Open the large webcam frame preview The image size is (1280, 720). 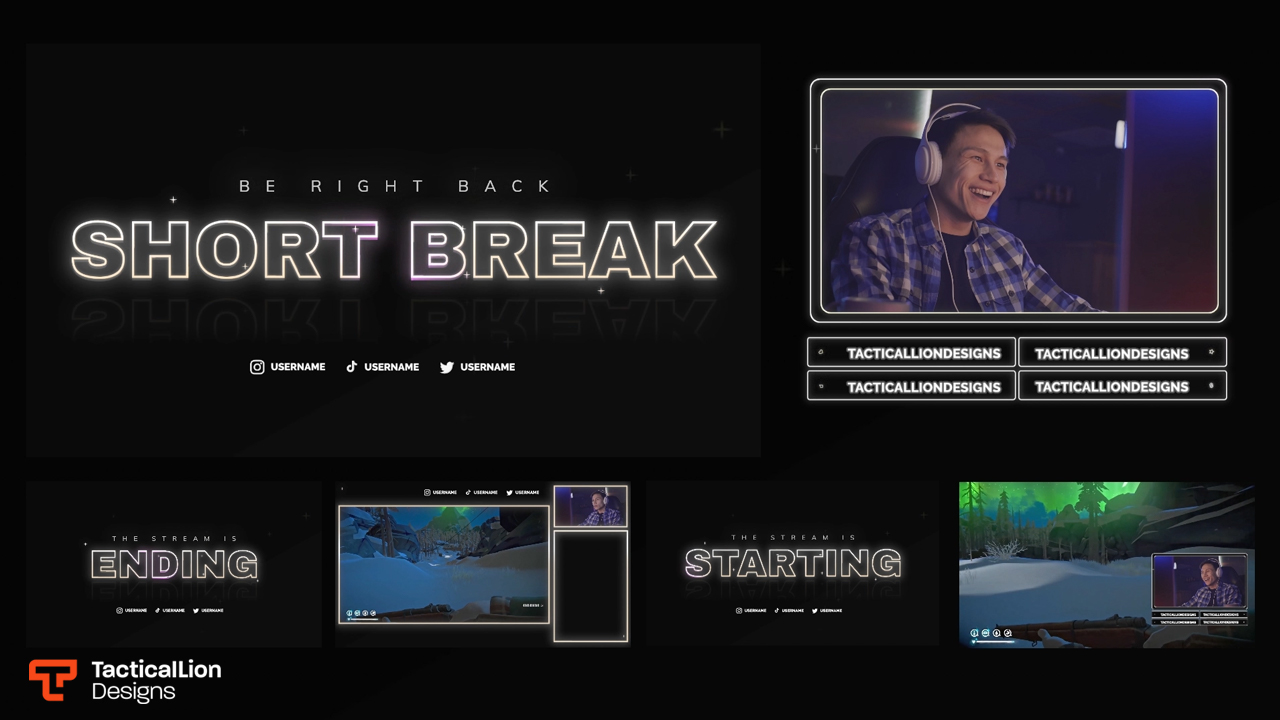pyautogui.click(x=1018, y=200)
